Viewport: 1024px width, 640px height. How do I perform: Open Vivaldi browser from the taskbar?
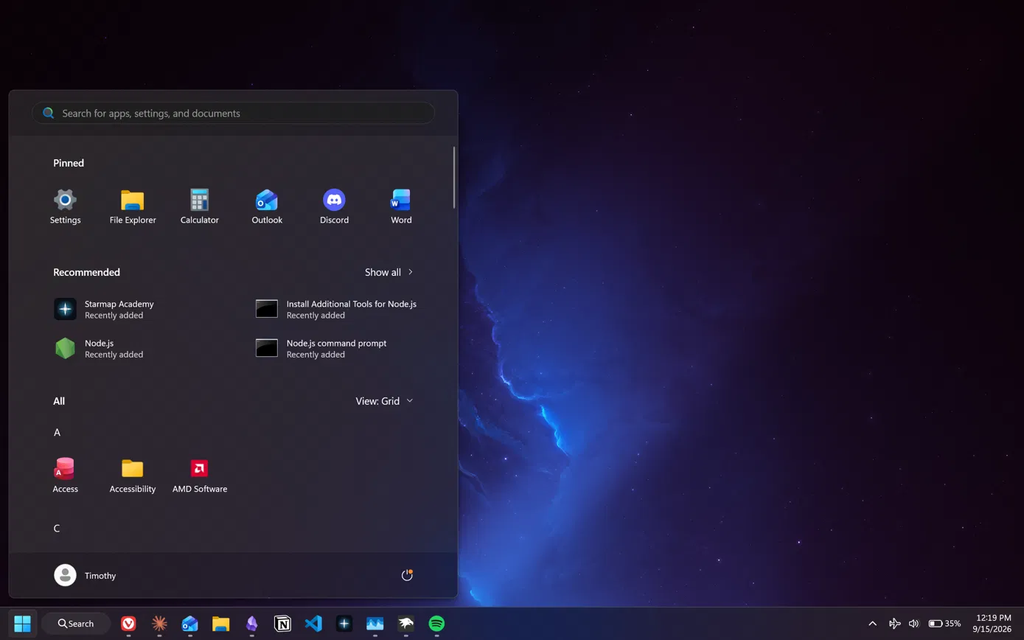[x=129, y=624]
